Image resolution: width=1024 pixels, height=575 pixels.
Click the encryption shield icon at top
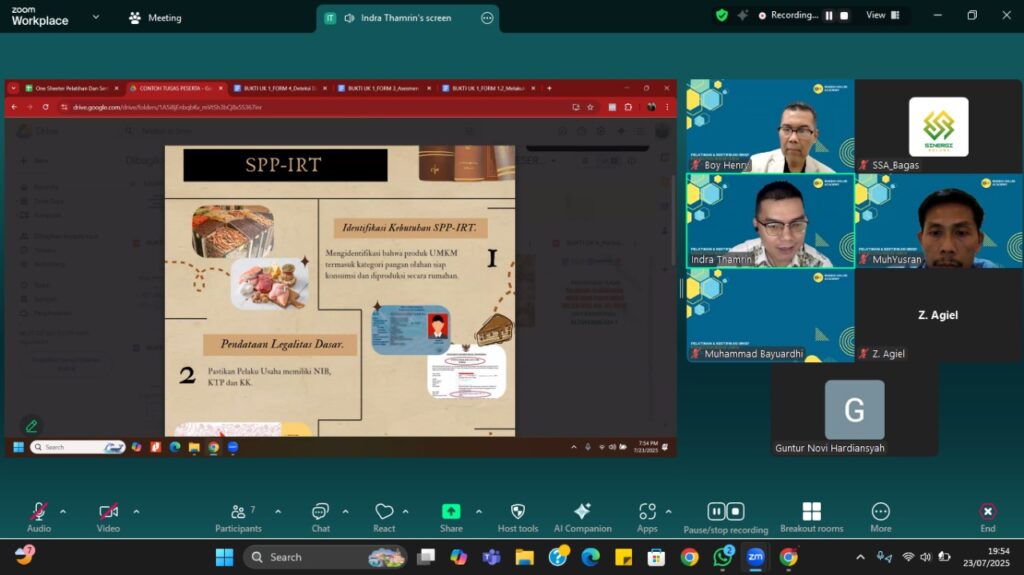[721, 16]
